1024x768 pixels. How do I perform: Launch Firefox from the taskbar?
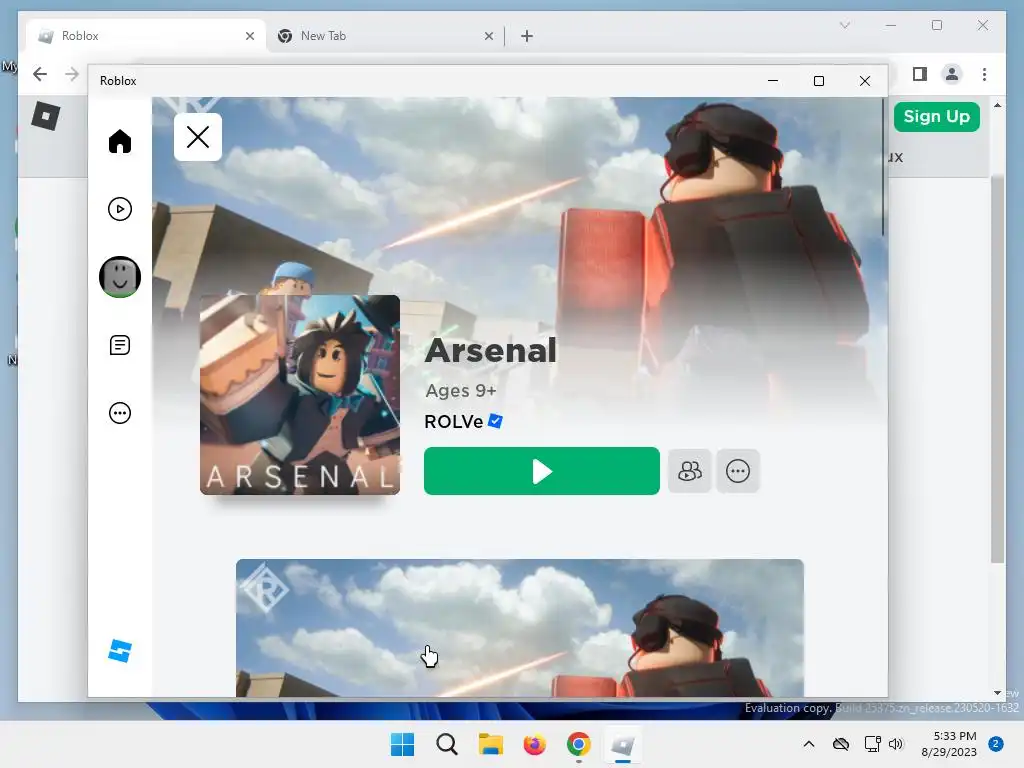click(534, 744)
